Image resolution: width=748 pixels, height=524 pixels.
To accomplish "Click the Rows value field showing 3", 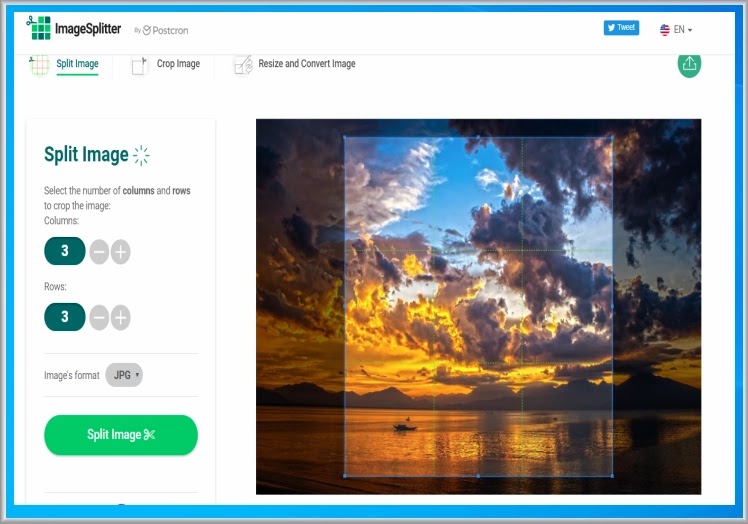I will coord(65,317).
